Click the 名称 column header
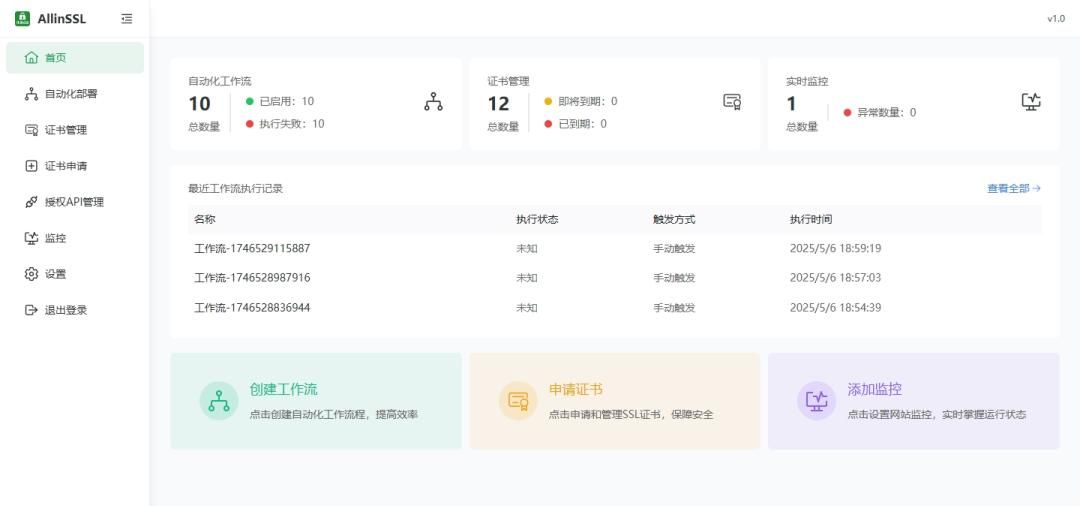This screenshot has width=1080, height=506. tap(205, 220)
